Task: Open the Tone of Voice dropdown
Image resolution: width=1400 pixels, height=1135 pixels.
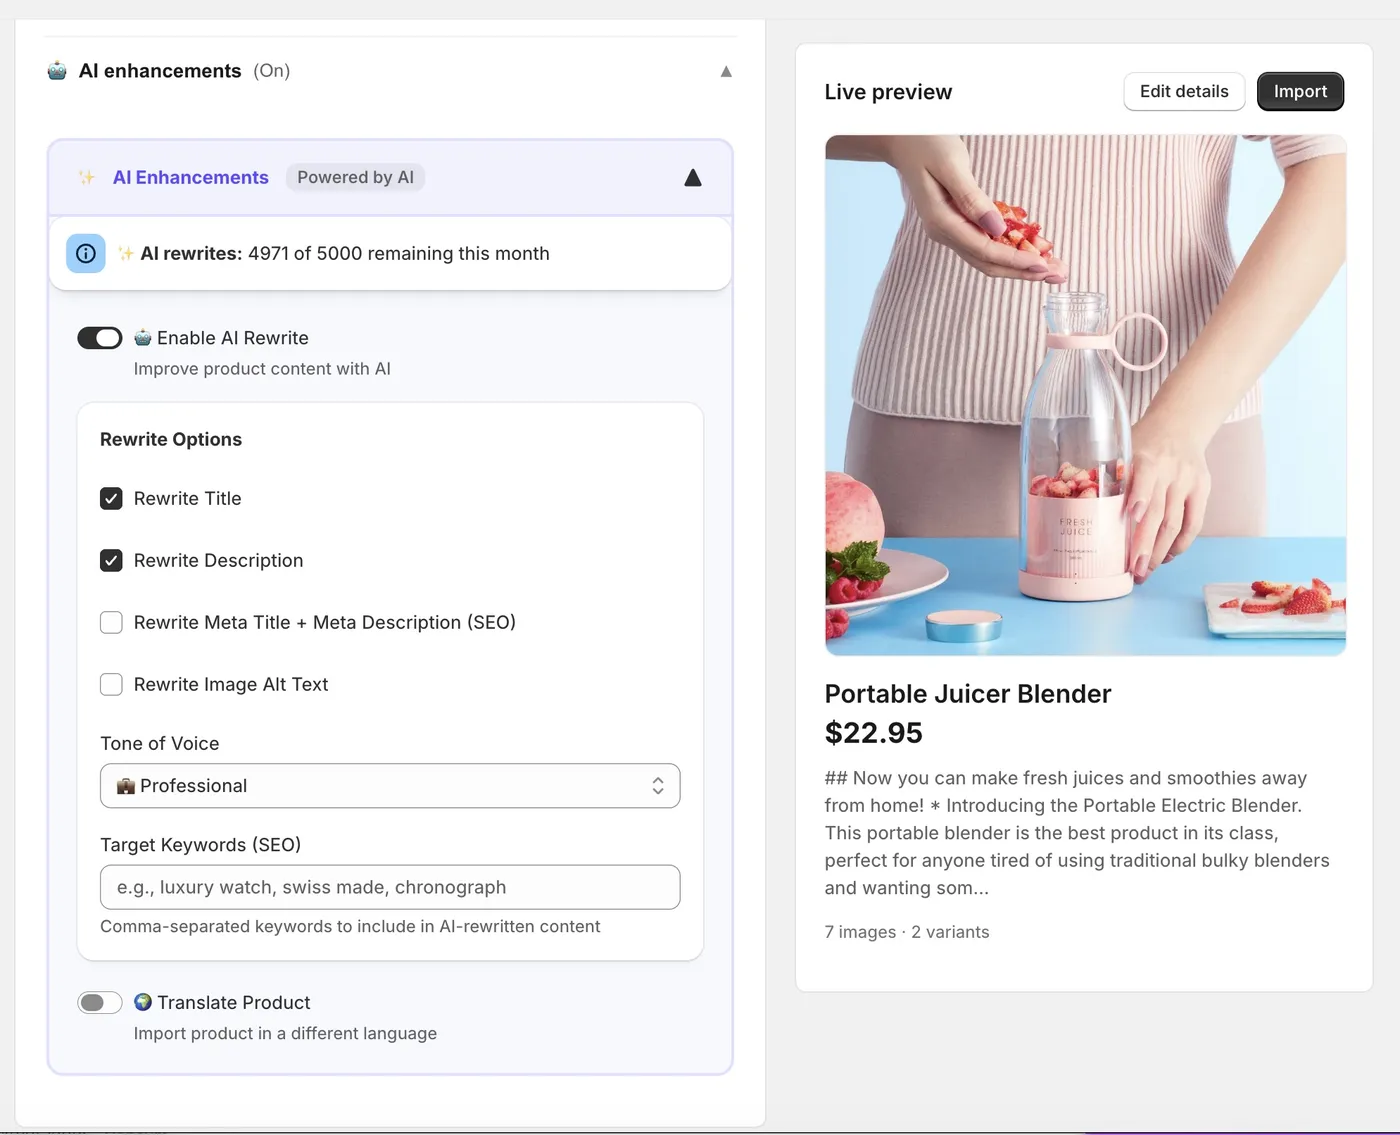Action: (390, 786)
